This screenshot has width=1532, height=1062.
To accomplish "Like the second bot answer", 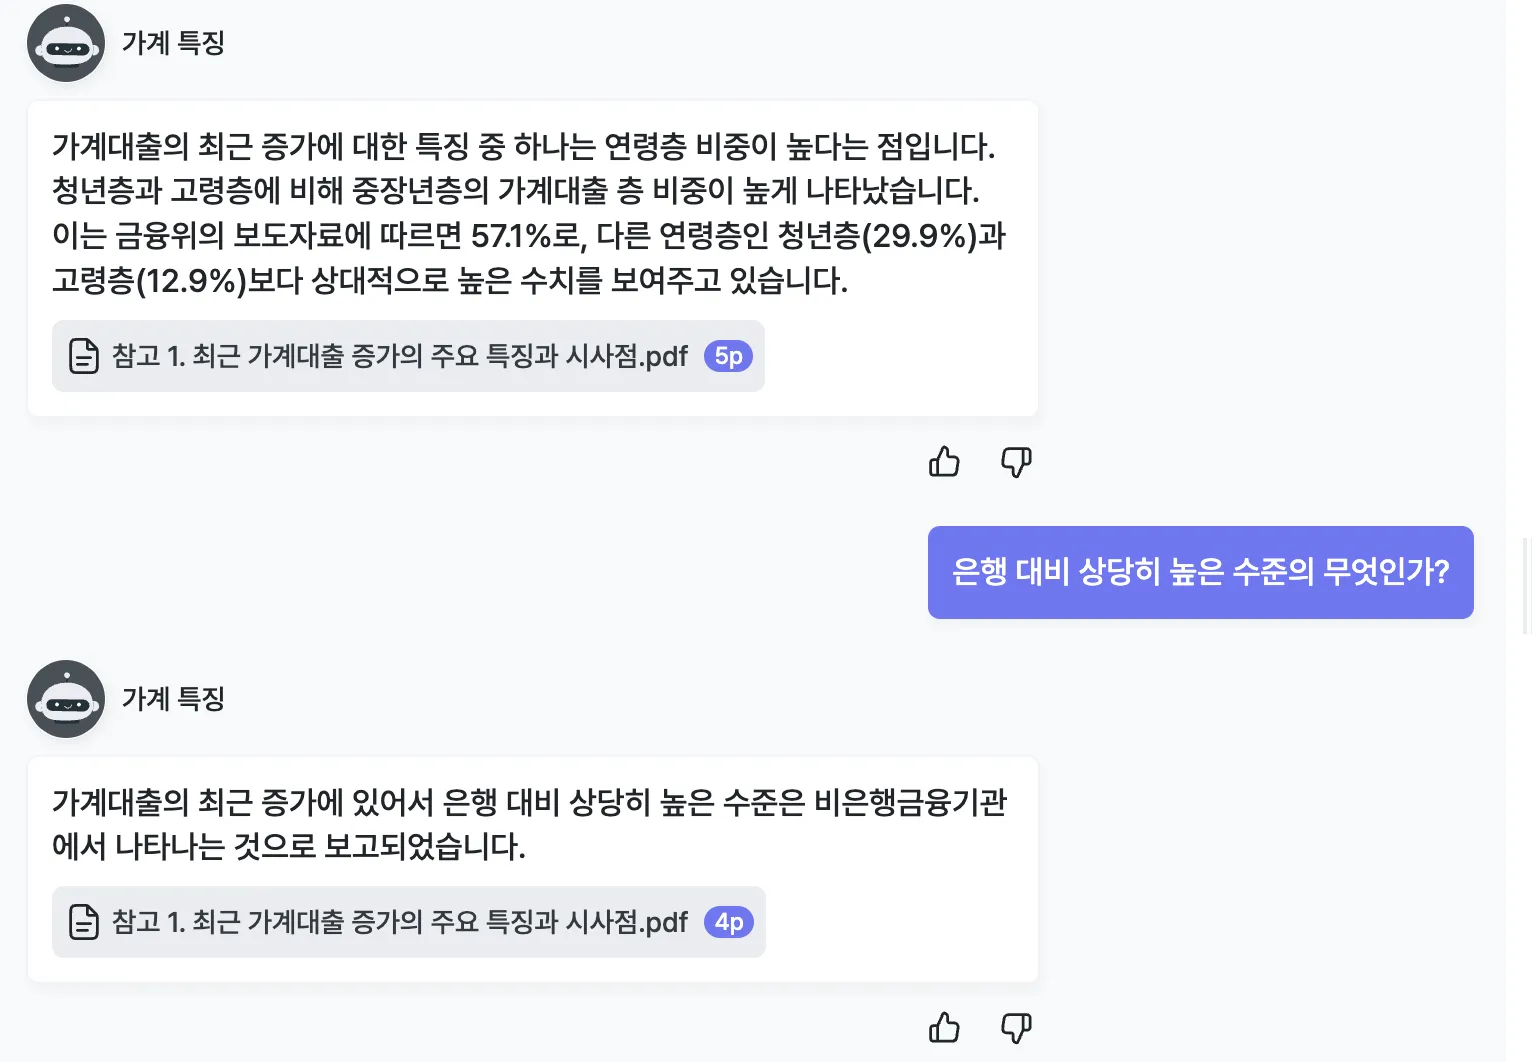I will tap(944, 1027).
